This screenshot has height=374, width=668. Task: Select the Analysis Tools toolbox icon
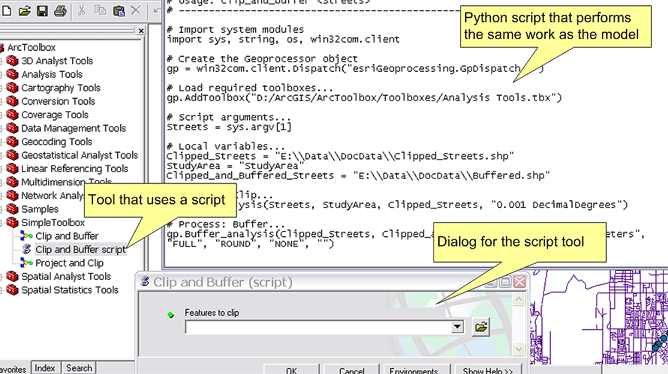pyautogui.click(x=12, y=74)
